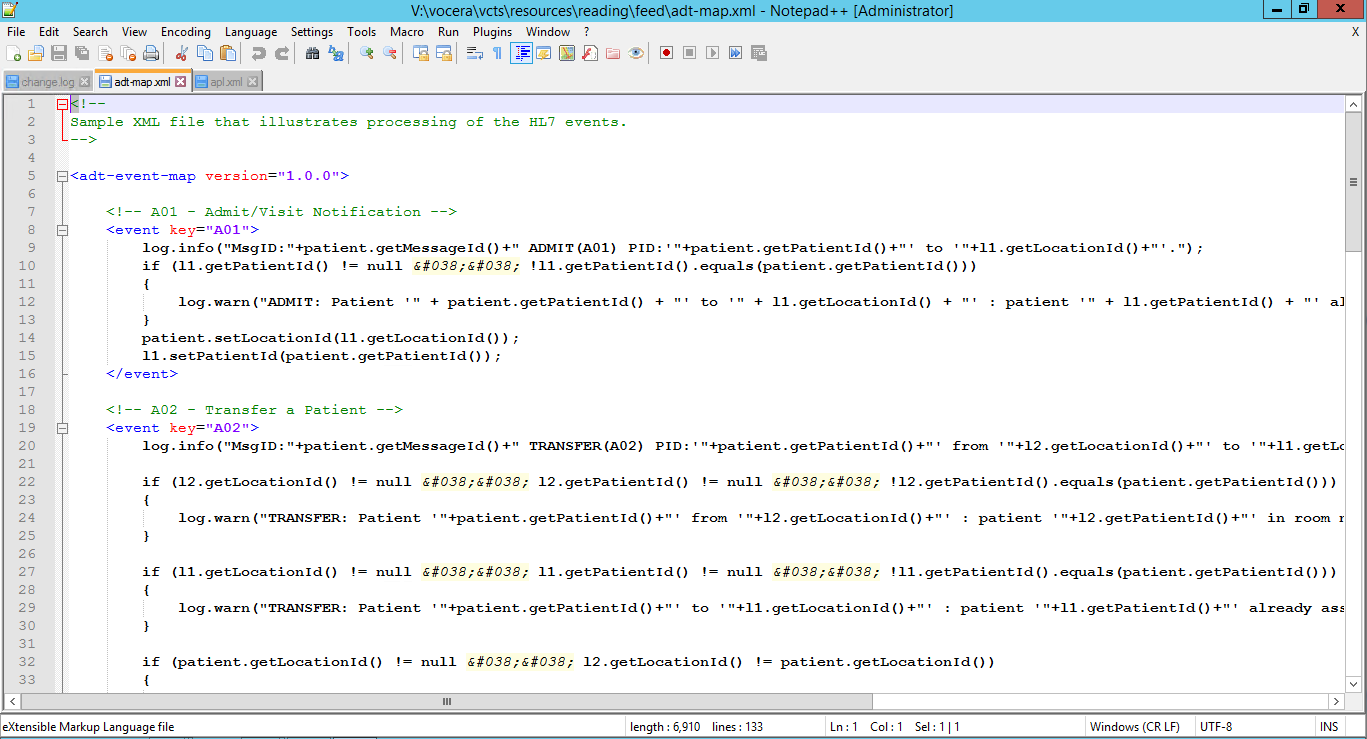
Task: Toggle Show All Characters pilcrow icon
Action: coord(497,53)
